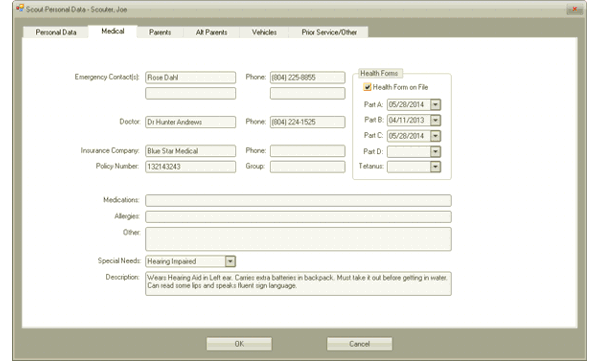600x361 pixels.
Task: Click the Policy Number field 132143243
Action: [191, 167]
